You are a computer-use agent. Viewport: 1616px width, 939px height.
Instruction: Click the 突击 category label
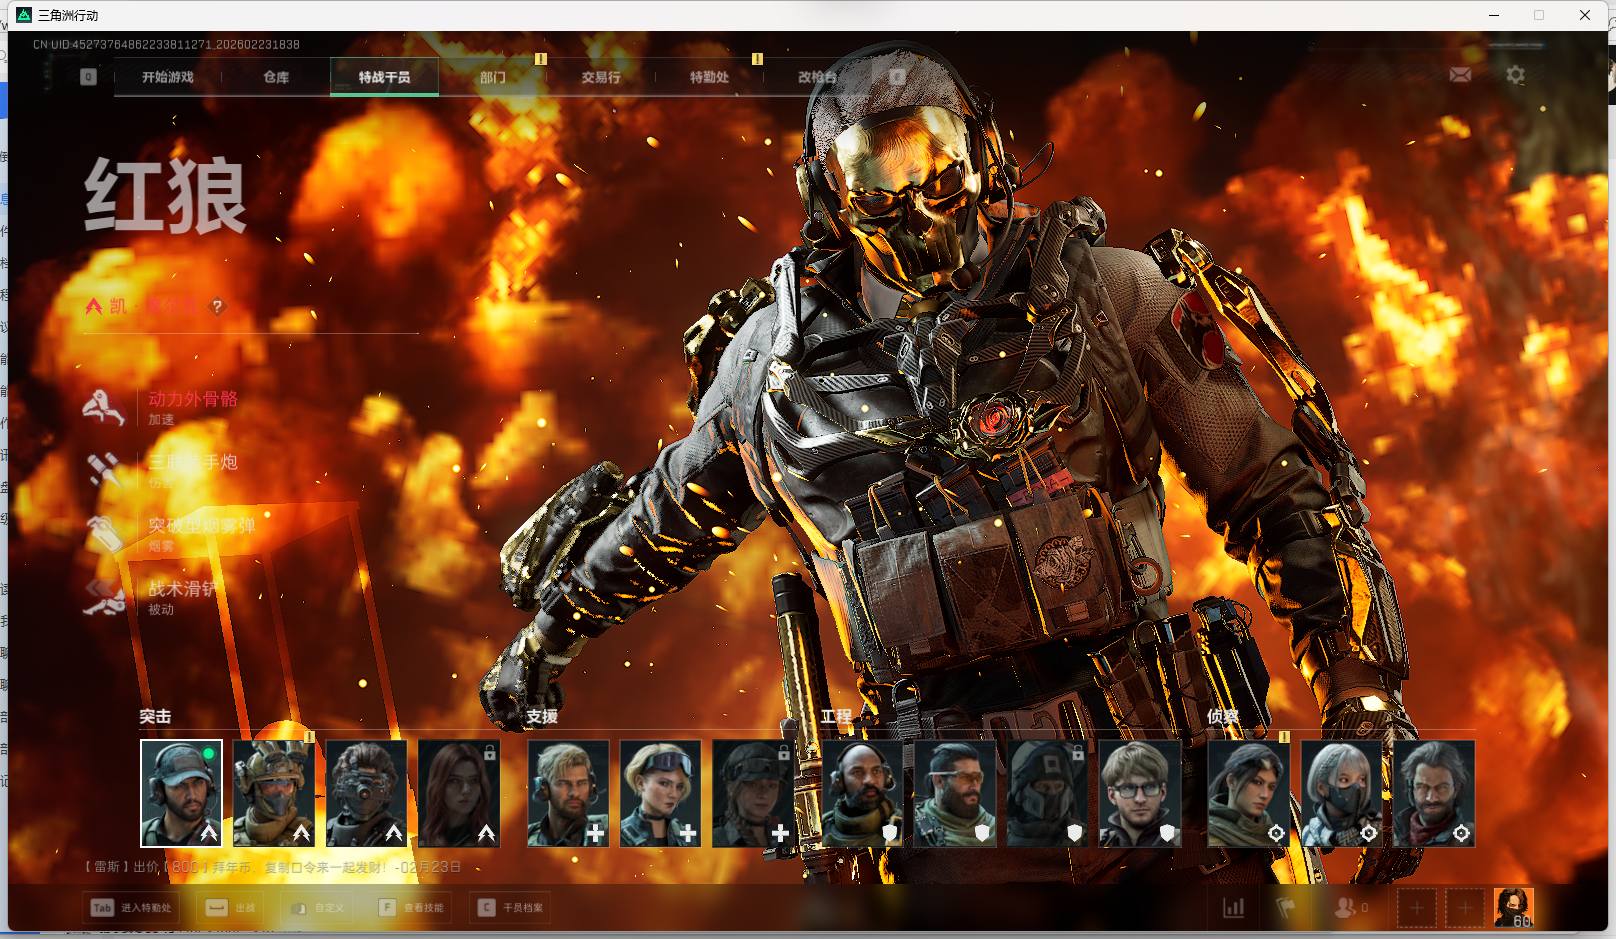pyautogui.click(x=155, y=716)
